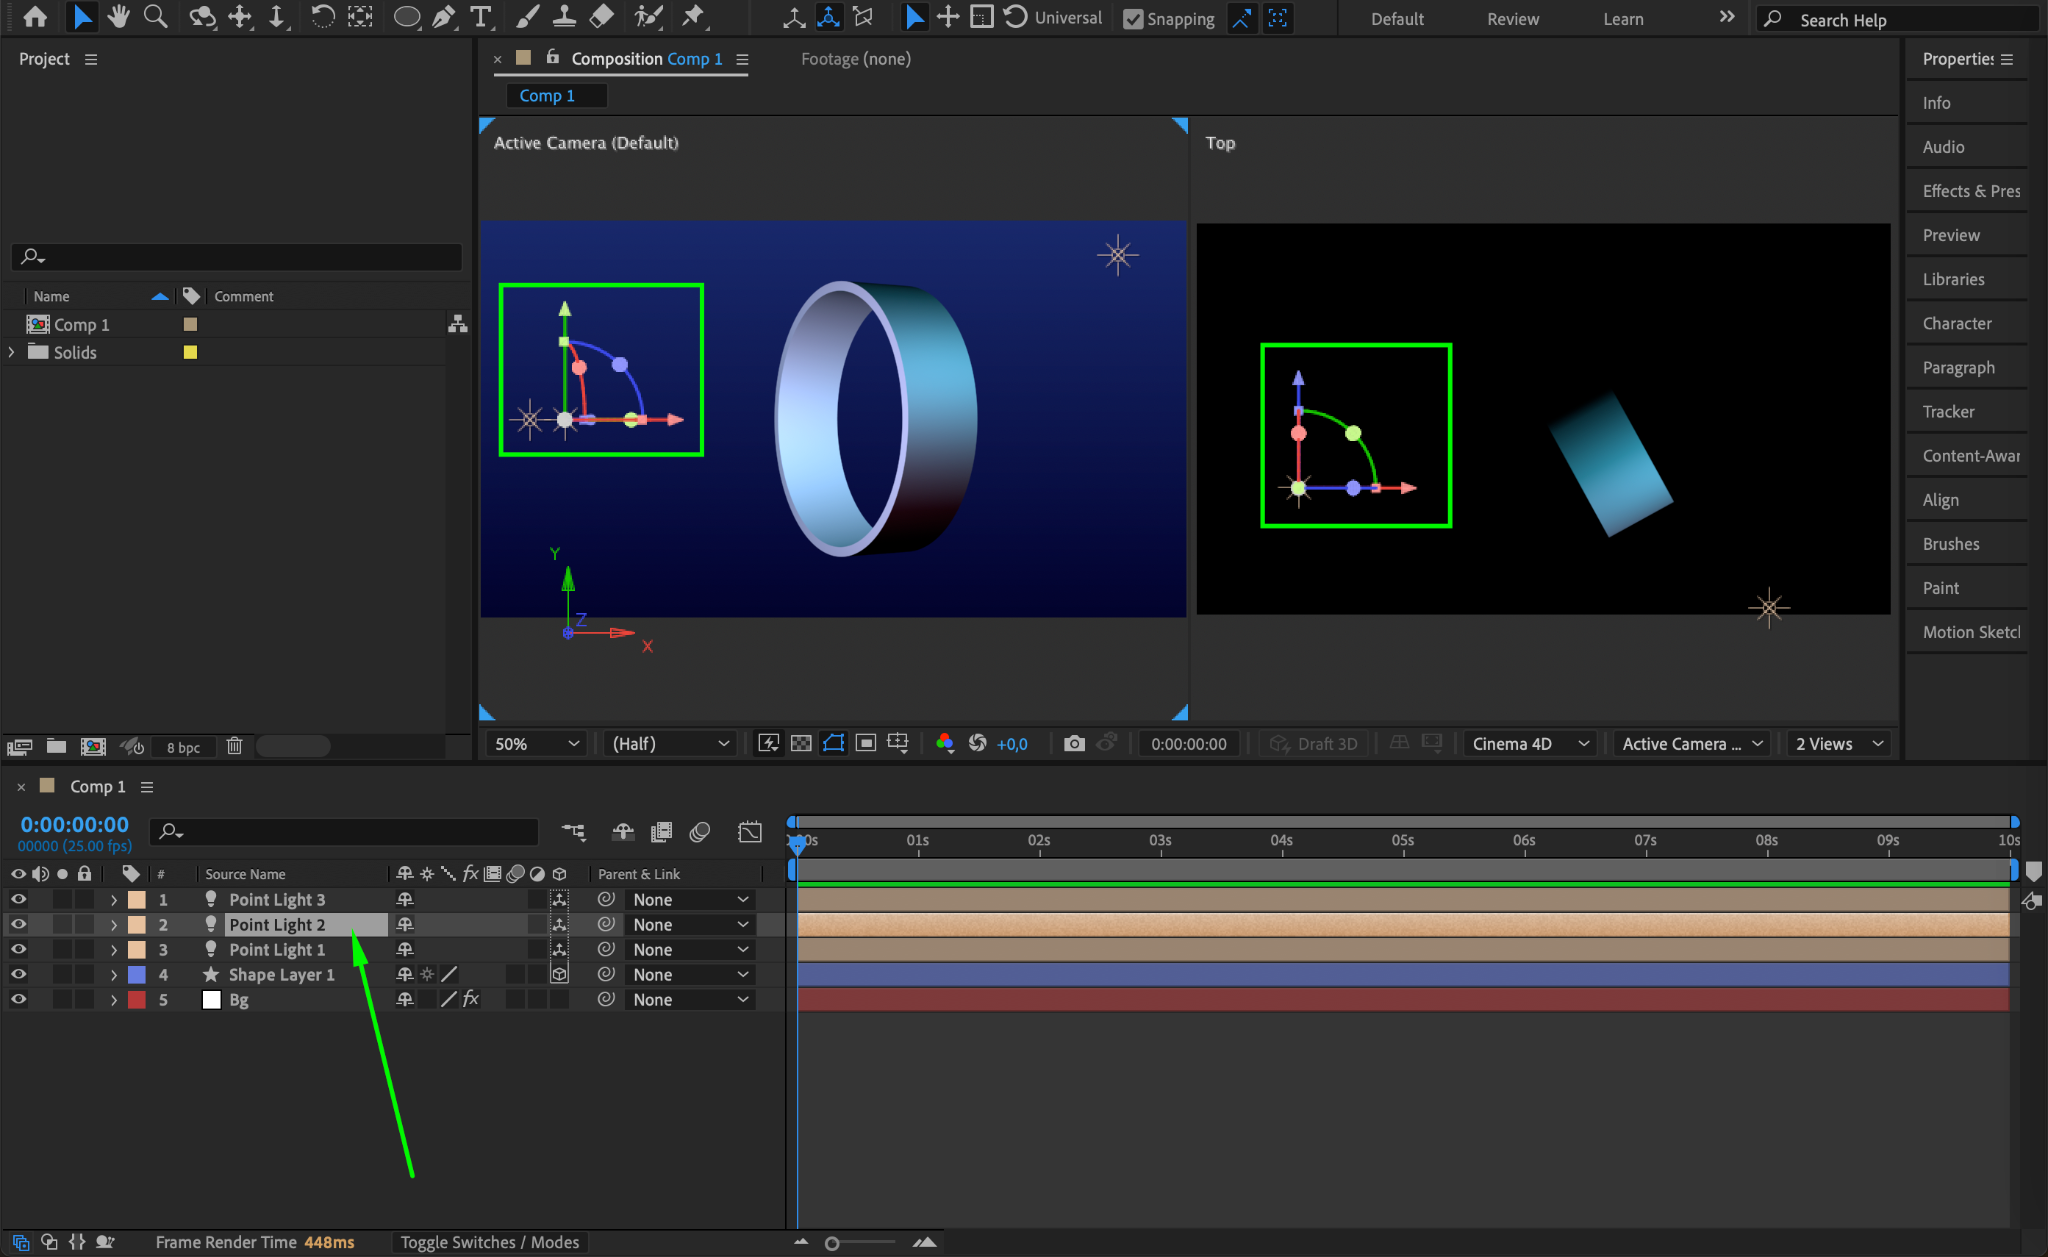Viewport: 2048px width, 1257px height.
Task: Hide the Bg layer
Action: 18,999
